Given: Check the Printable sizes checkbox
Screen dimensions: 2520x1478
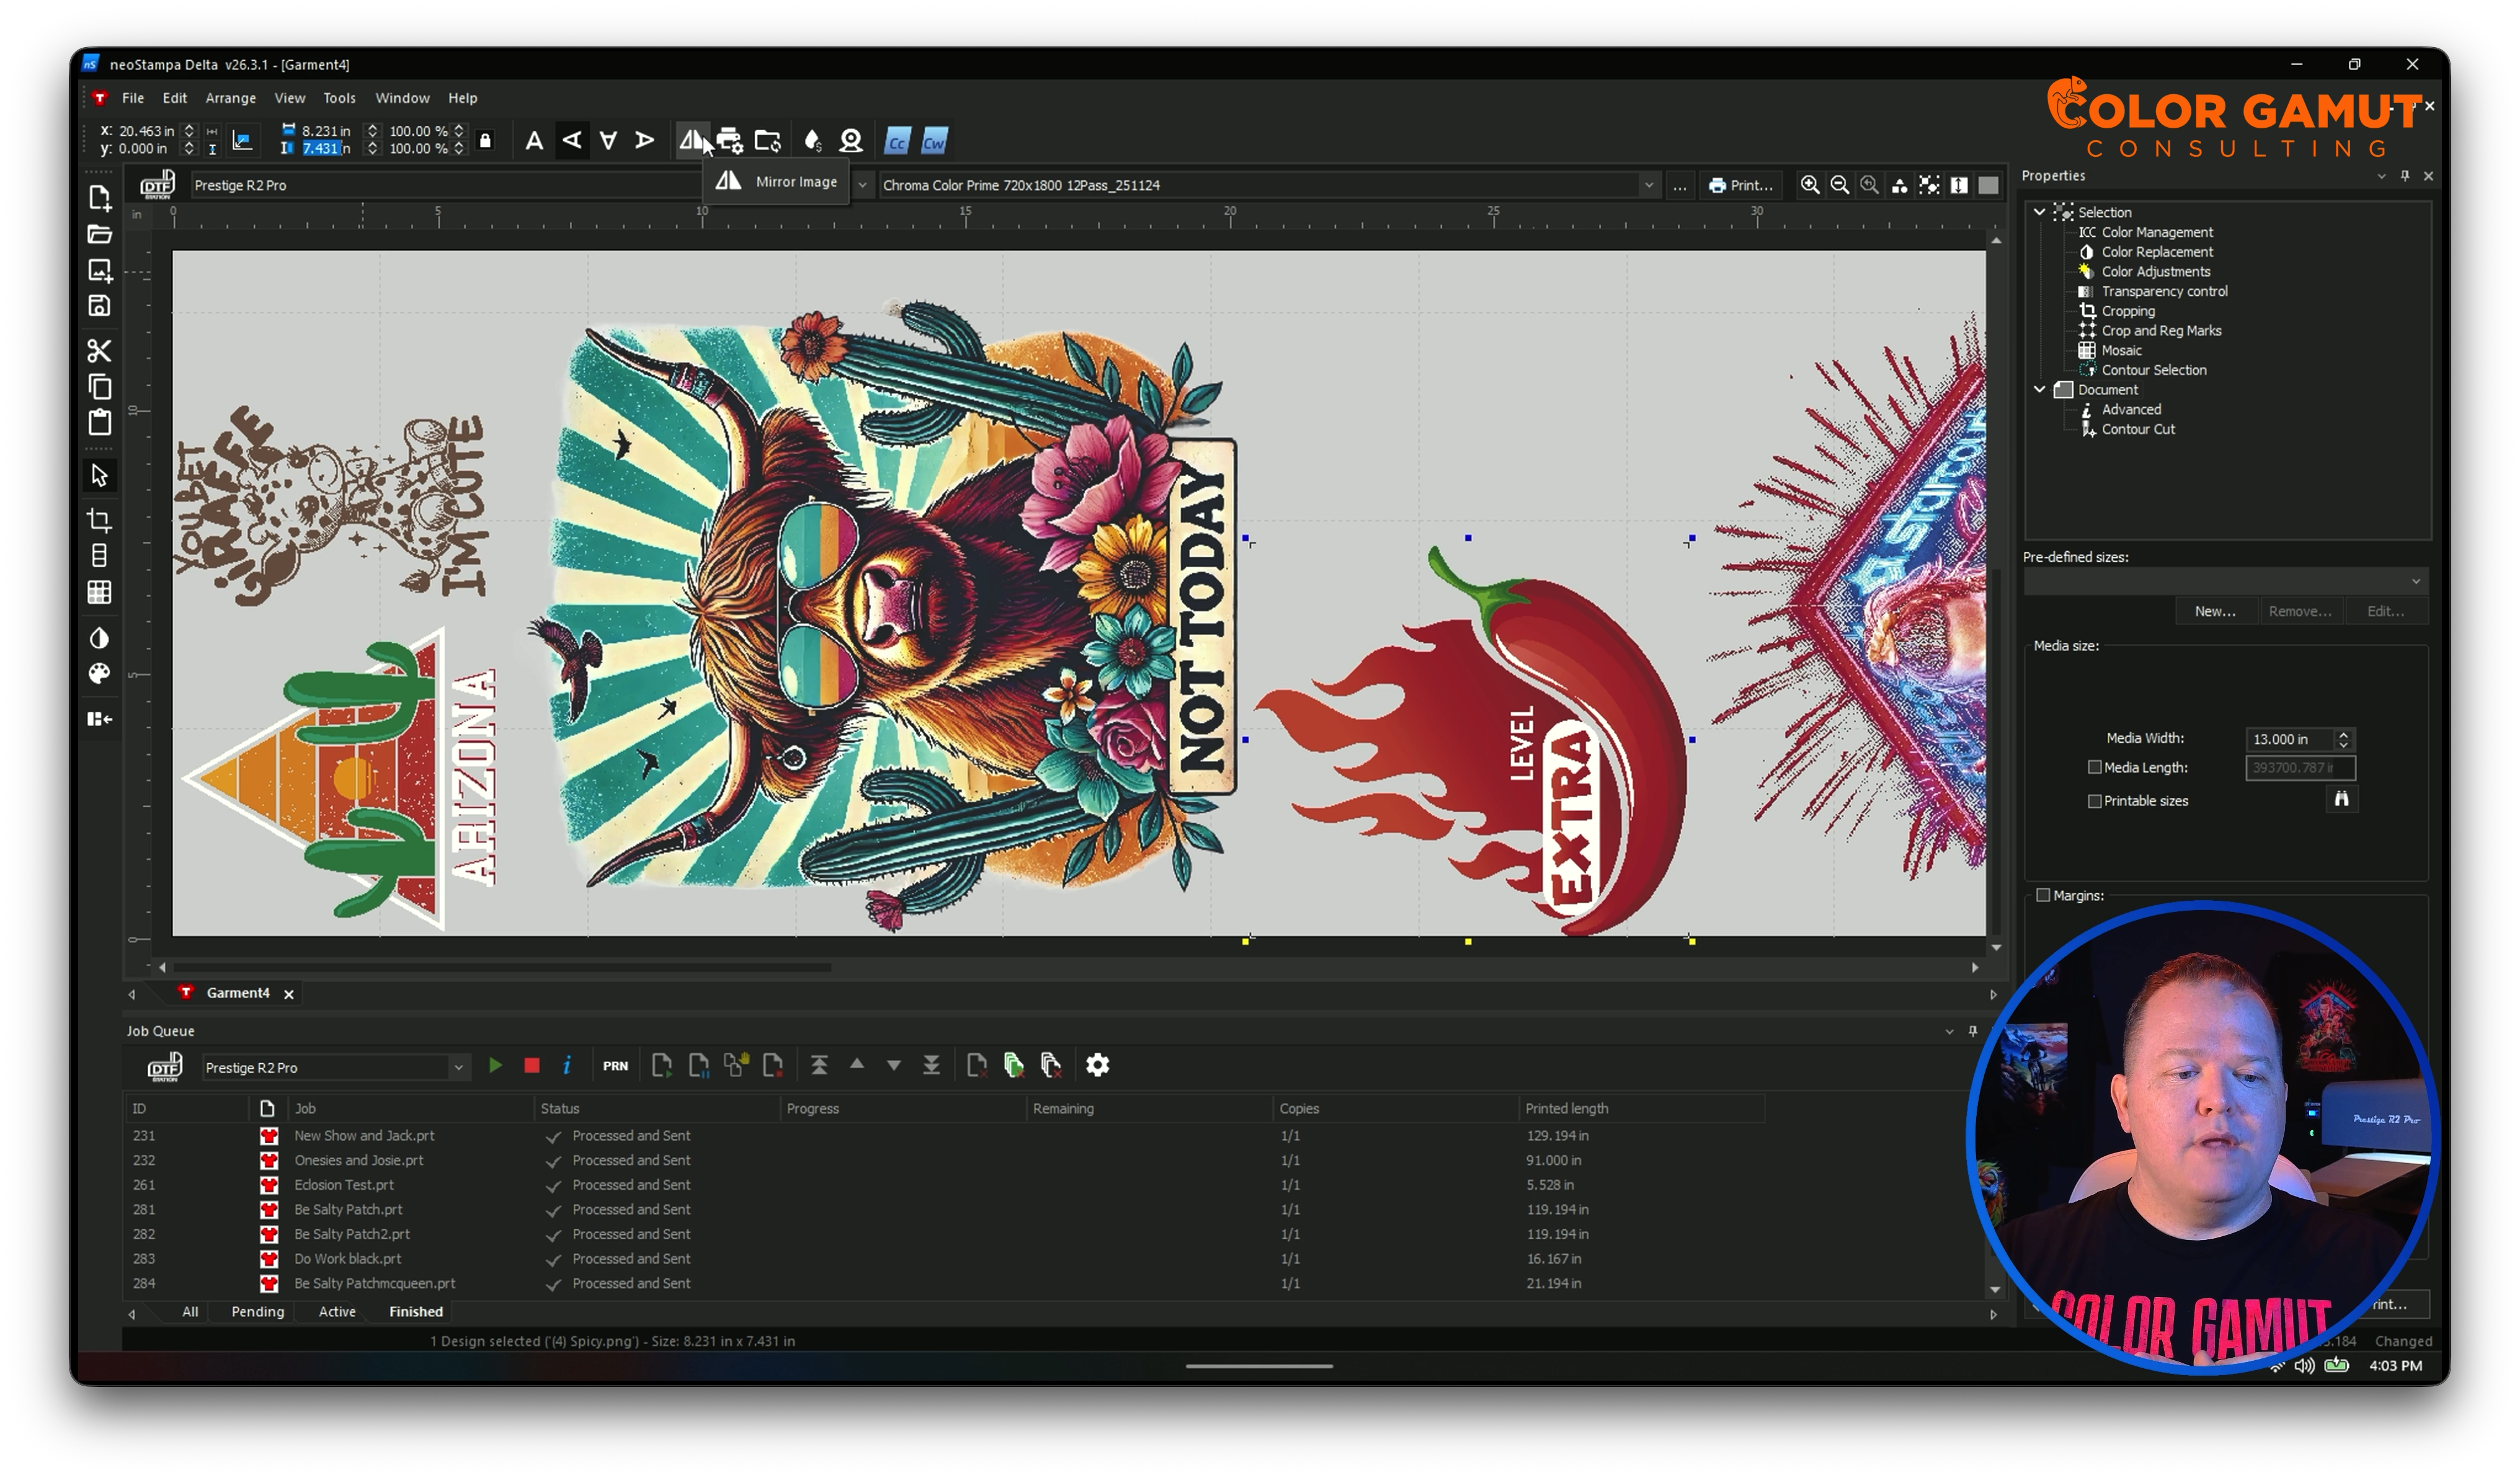Looking at the screenshot, I should 2094,801.
